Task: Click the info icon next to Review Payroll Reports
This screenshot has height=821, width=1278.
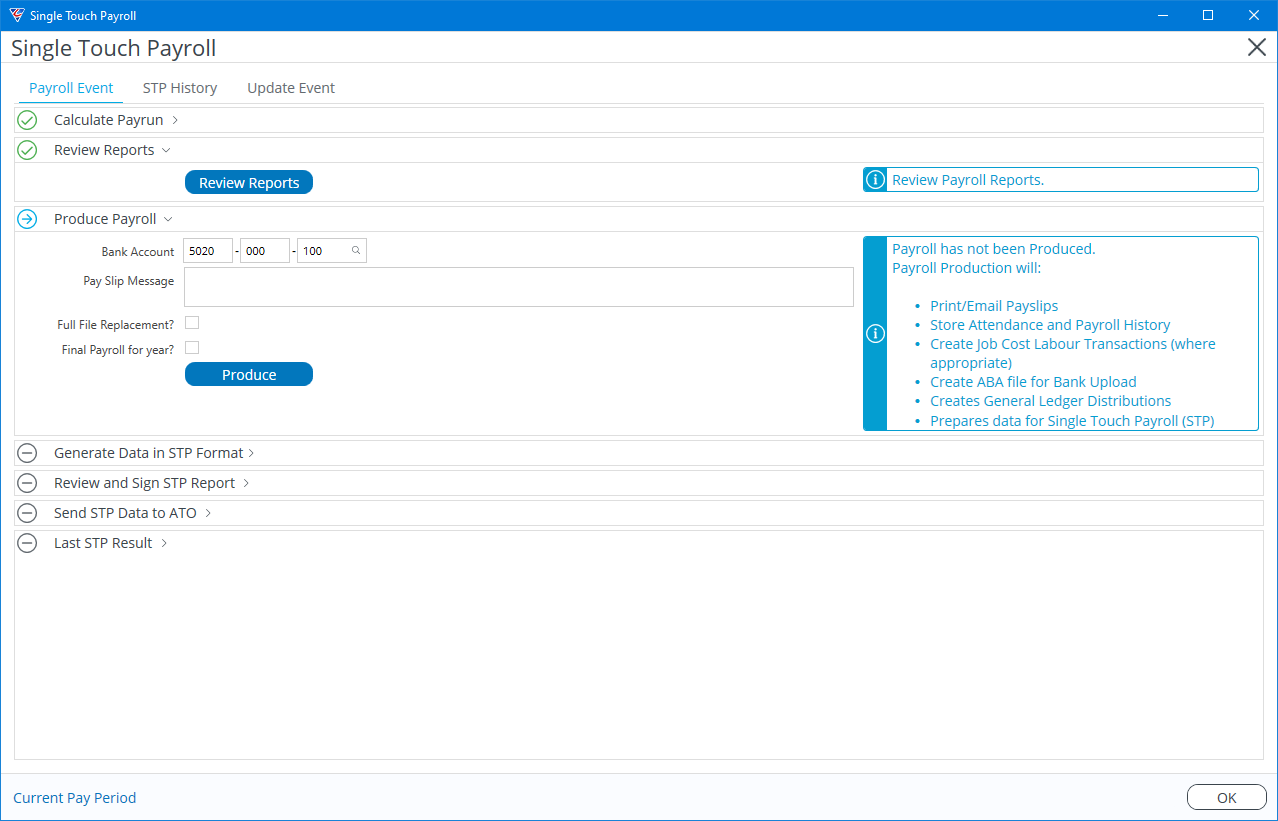Action: tap(875, 180)
